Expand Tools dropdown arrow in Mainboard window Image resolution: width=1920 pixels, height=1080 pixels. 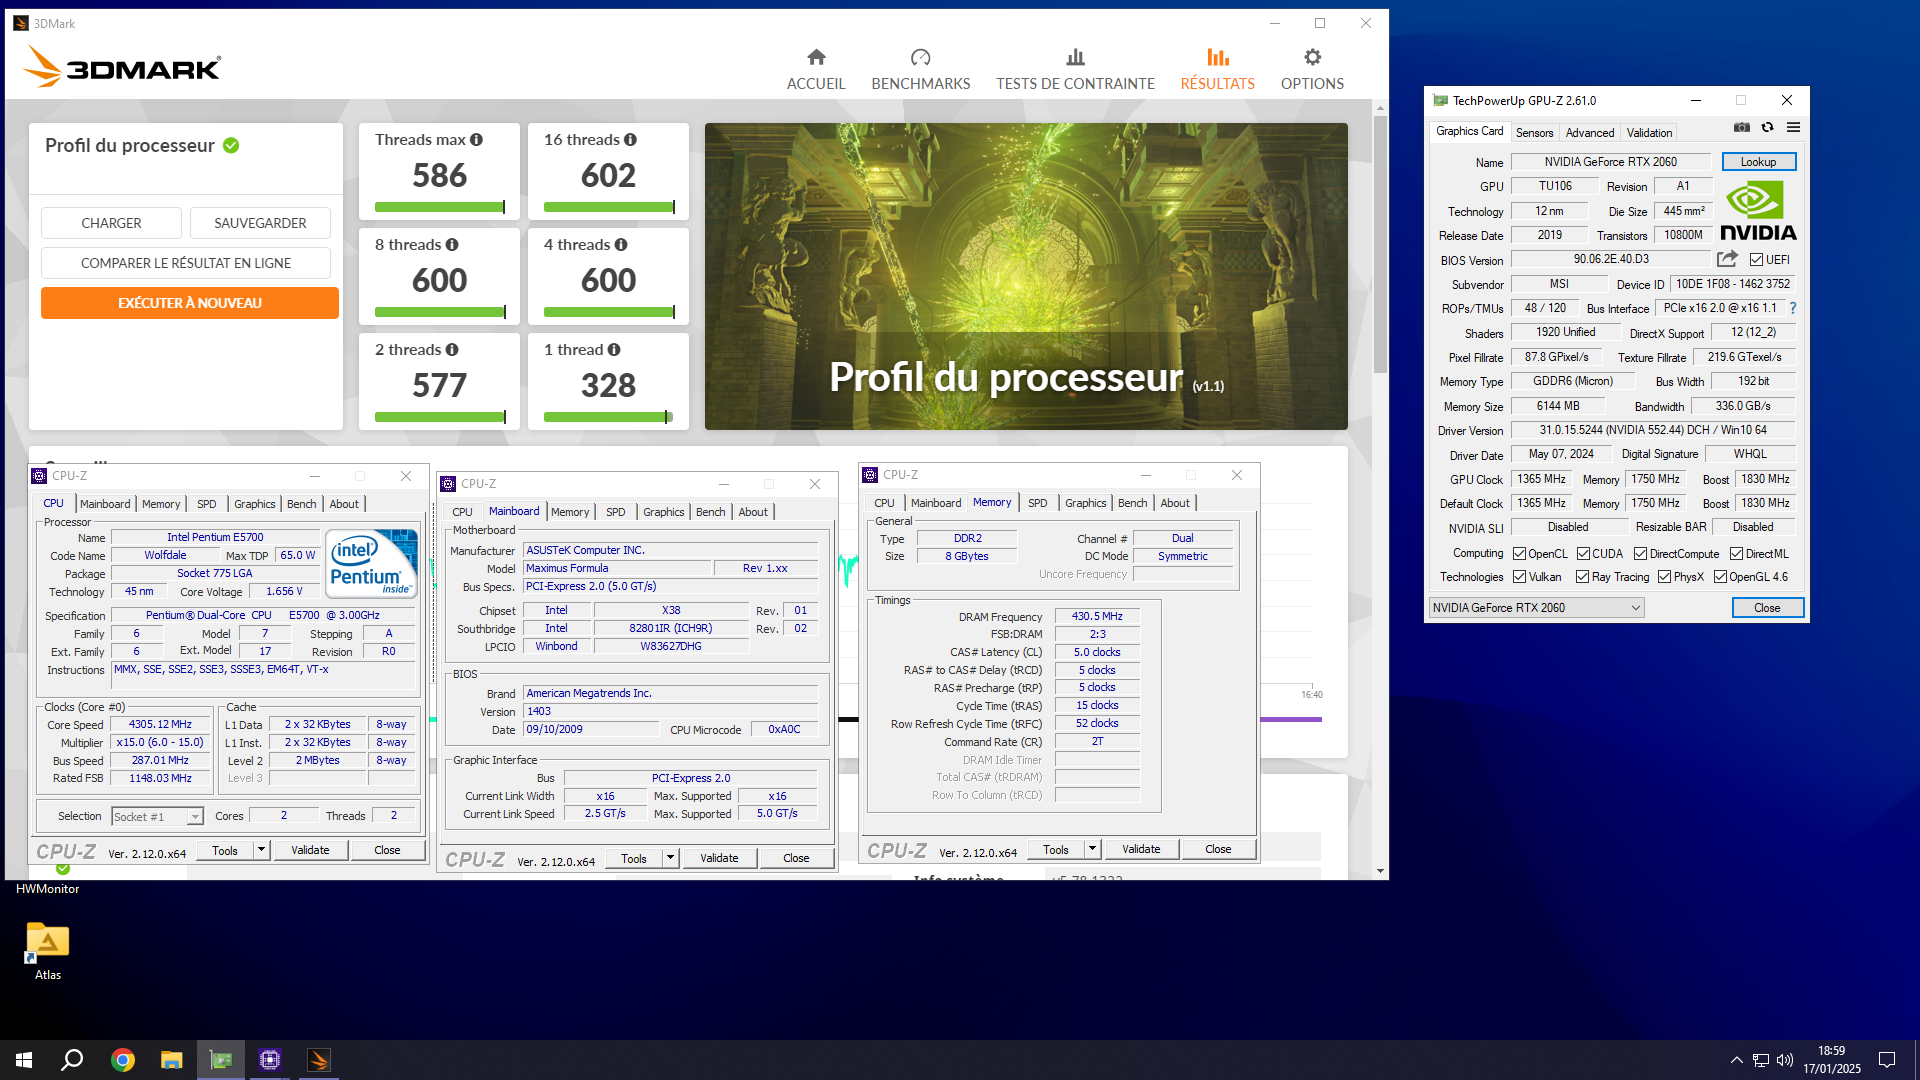pyautogui.click(x=670, y=858)
